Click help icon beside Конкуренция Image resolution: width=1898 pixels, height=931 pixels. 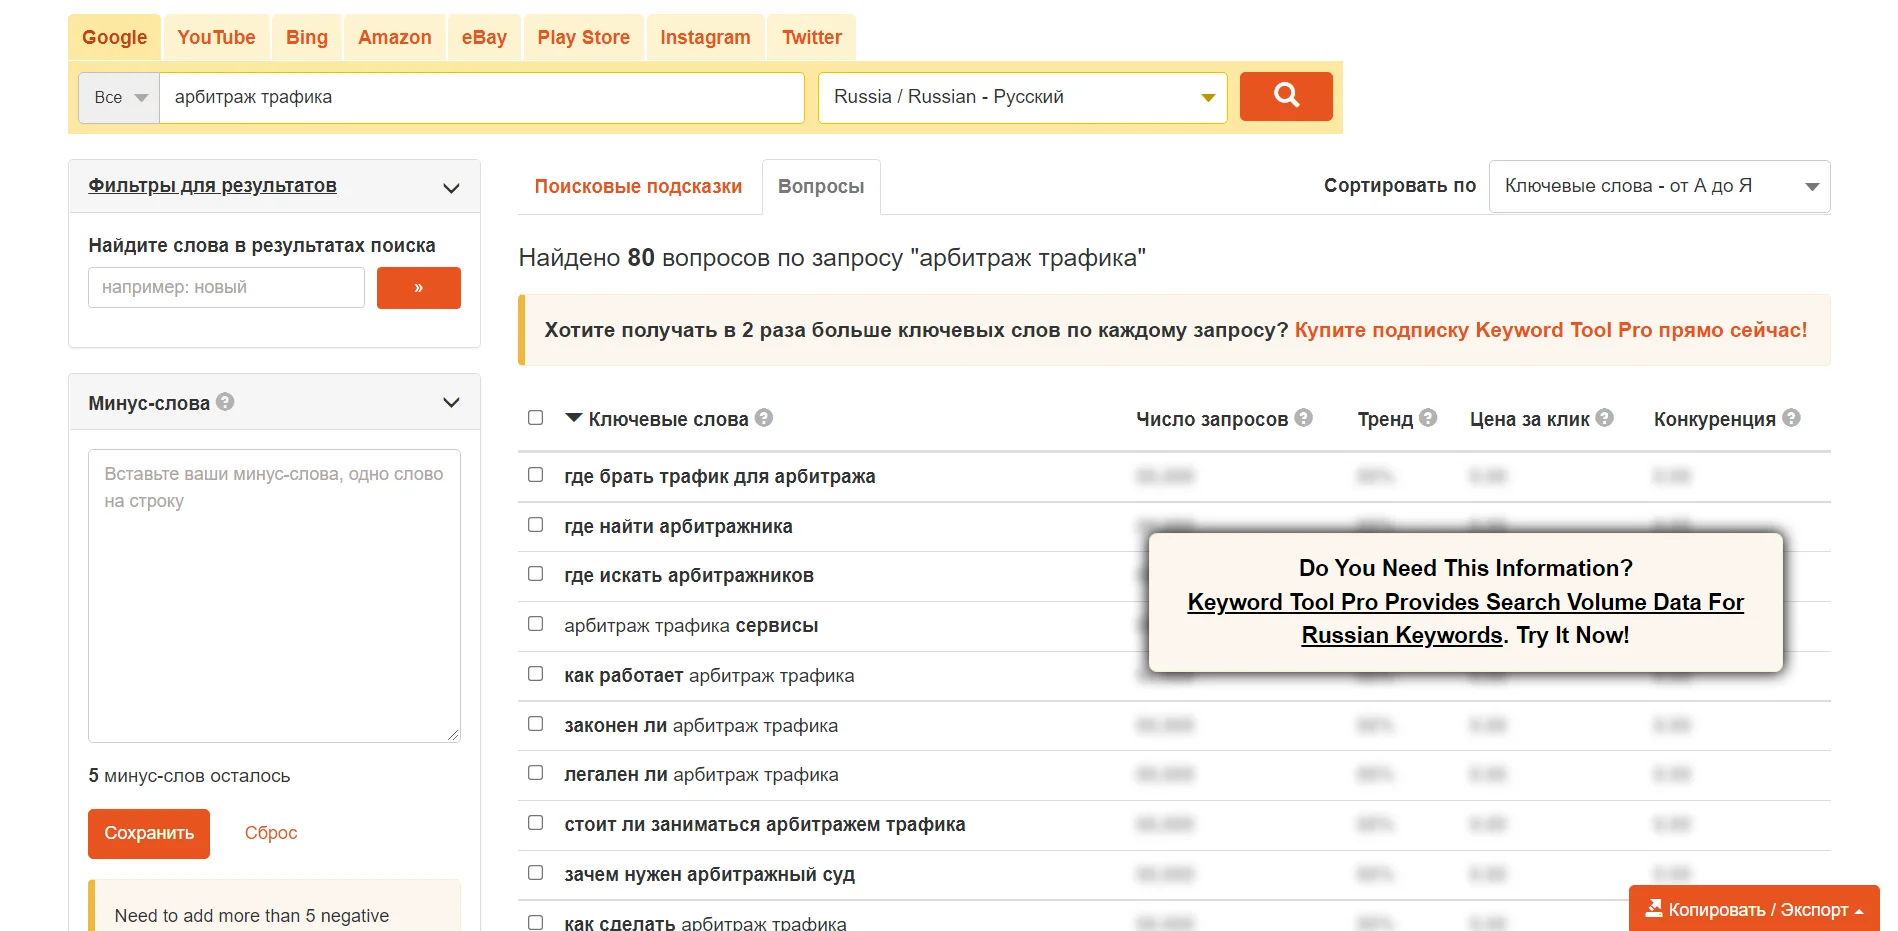1791,418
